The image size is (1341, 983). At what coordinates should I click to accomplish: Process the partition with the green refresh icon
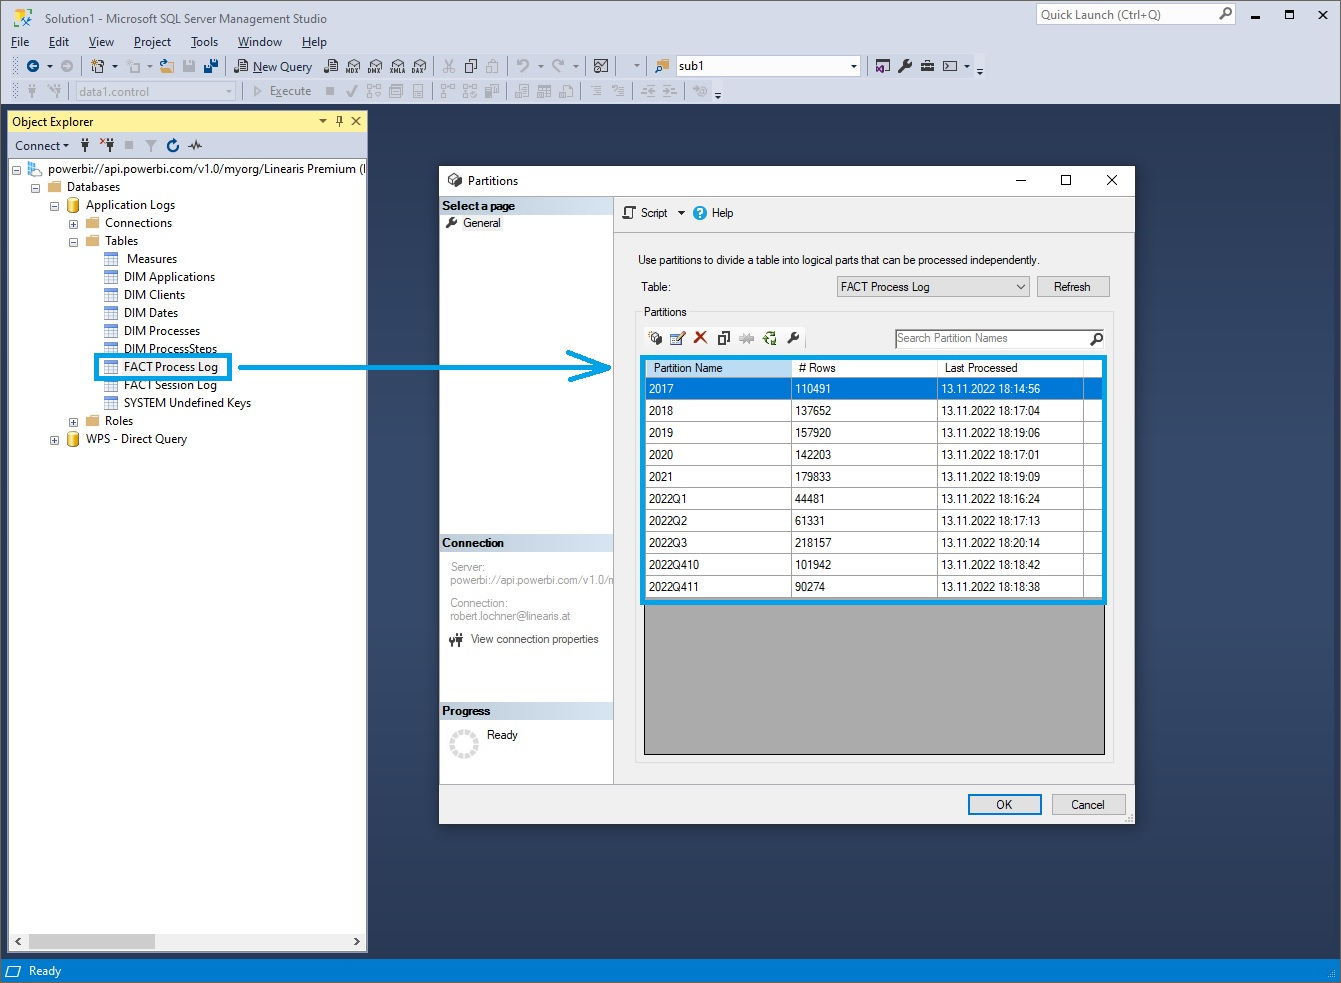pyautogui.click(x=770, y=338)
